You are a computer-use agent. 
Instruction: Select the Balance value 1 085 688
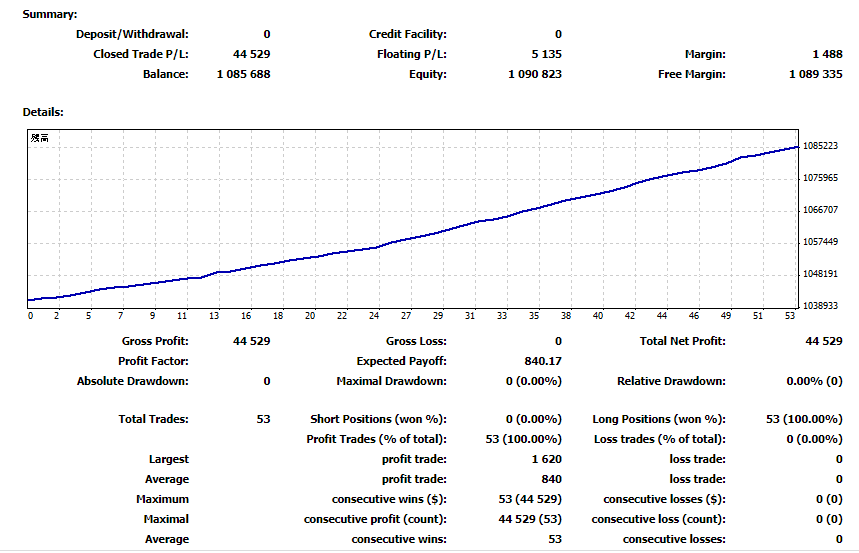pyautogui.click(x=243, y=74)
